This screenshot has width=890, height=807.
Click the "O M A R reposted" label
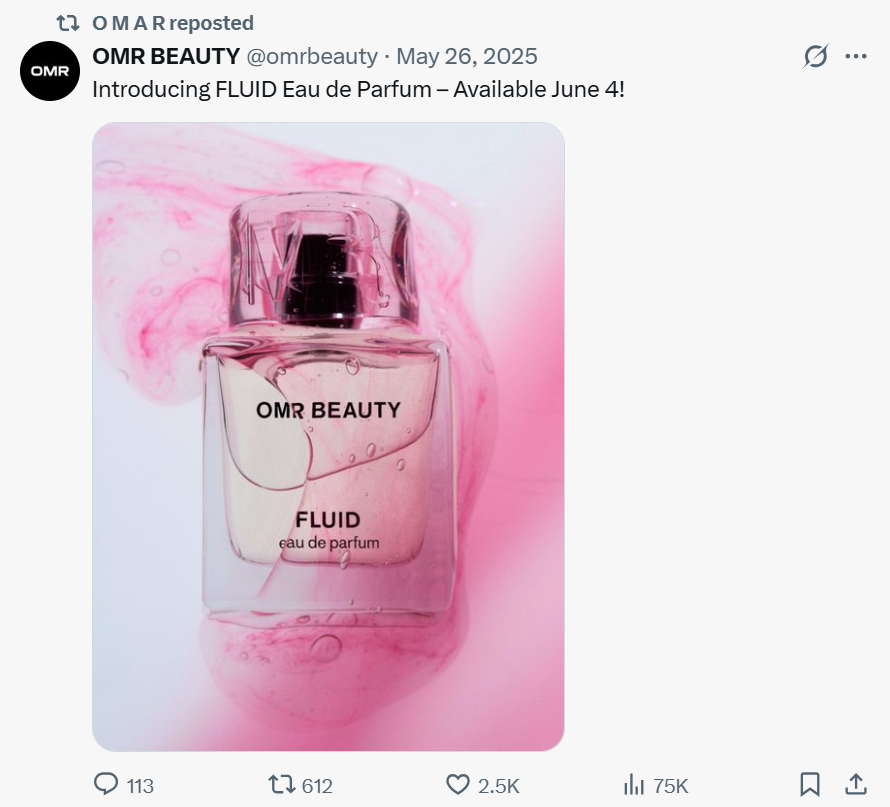173,22
